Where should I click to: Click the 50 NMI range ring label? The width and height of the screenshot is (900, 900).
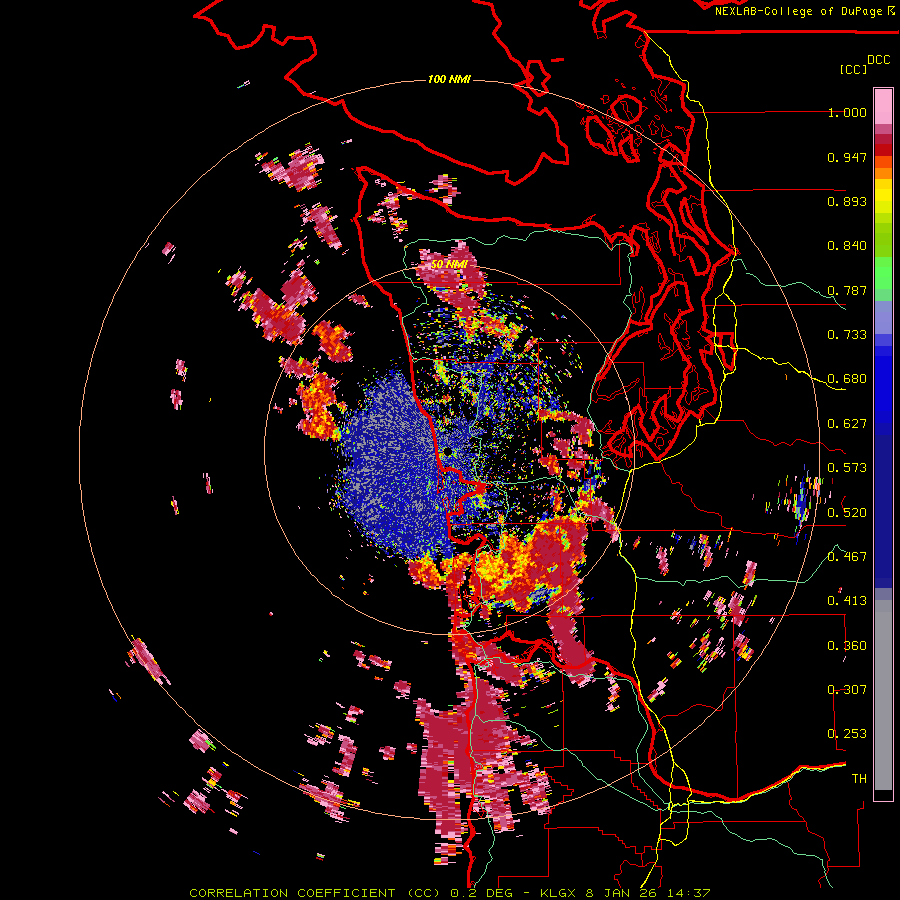[449, 264]
